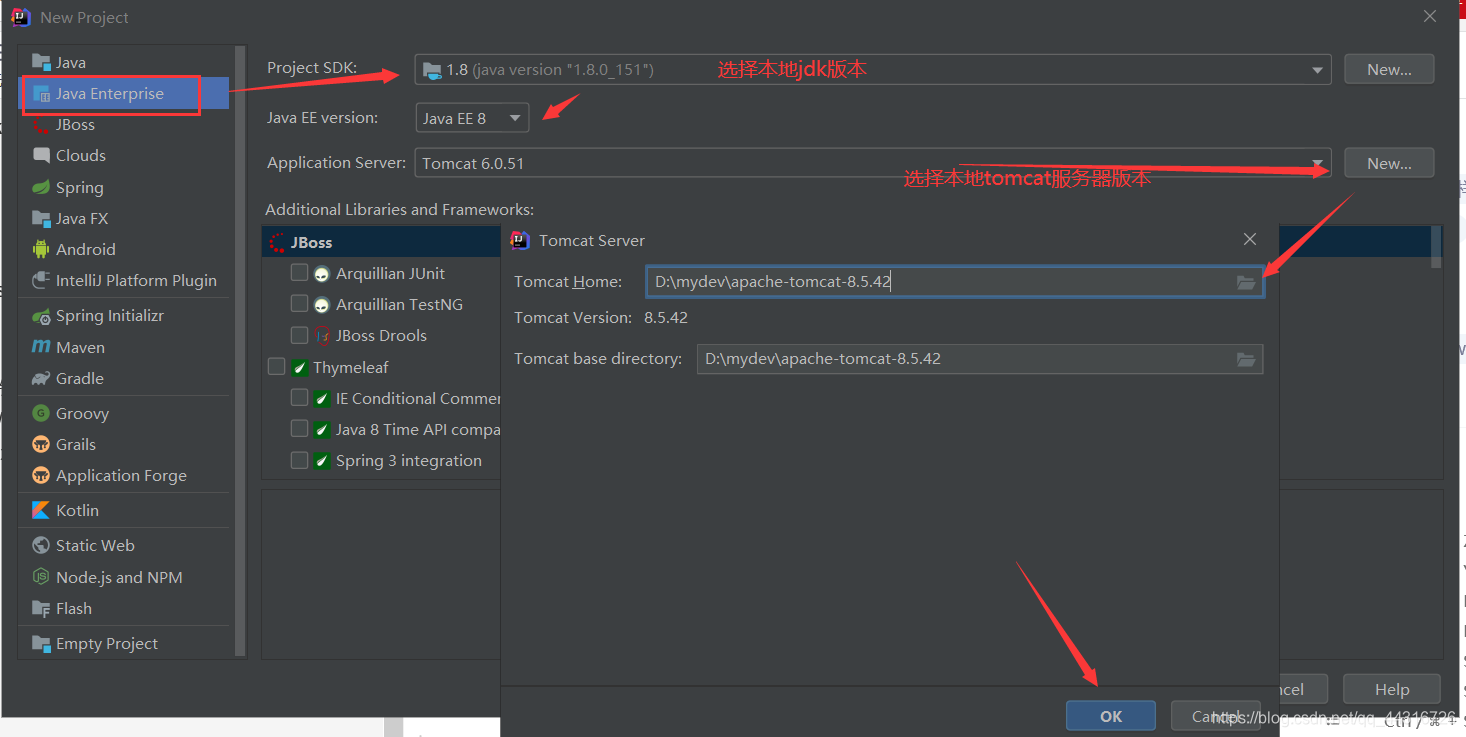Enable the Arquillian JUnit checkbox
Screen dimensions: 1466x737
click(x=299, y=272)
